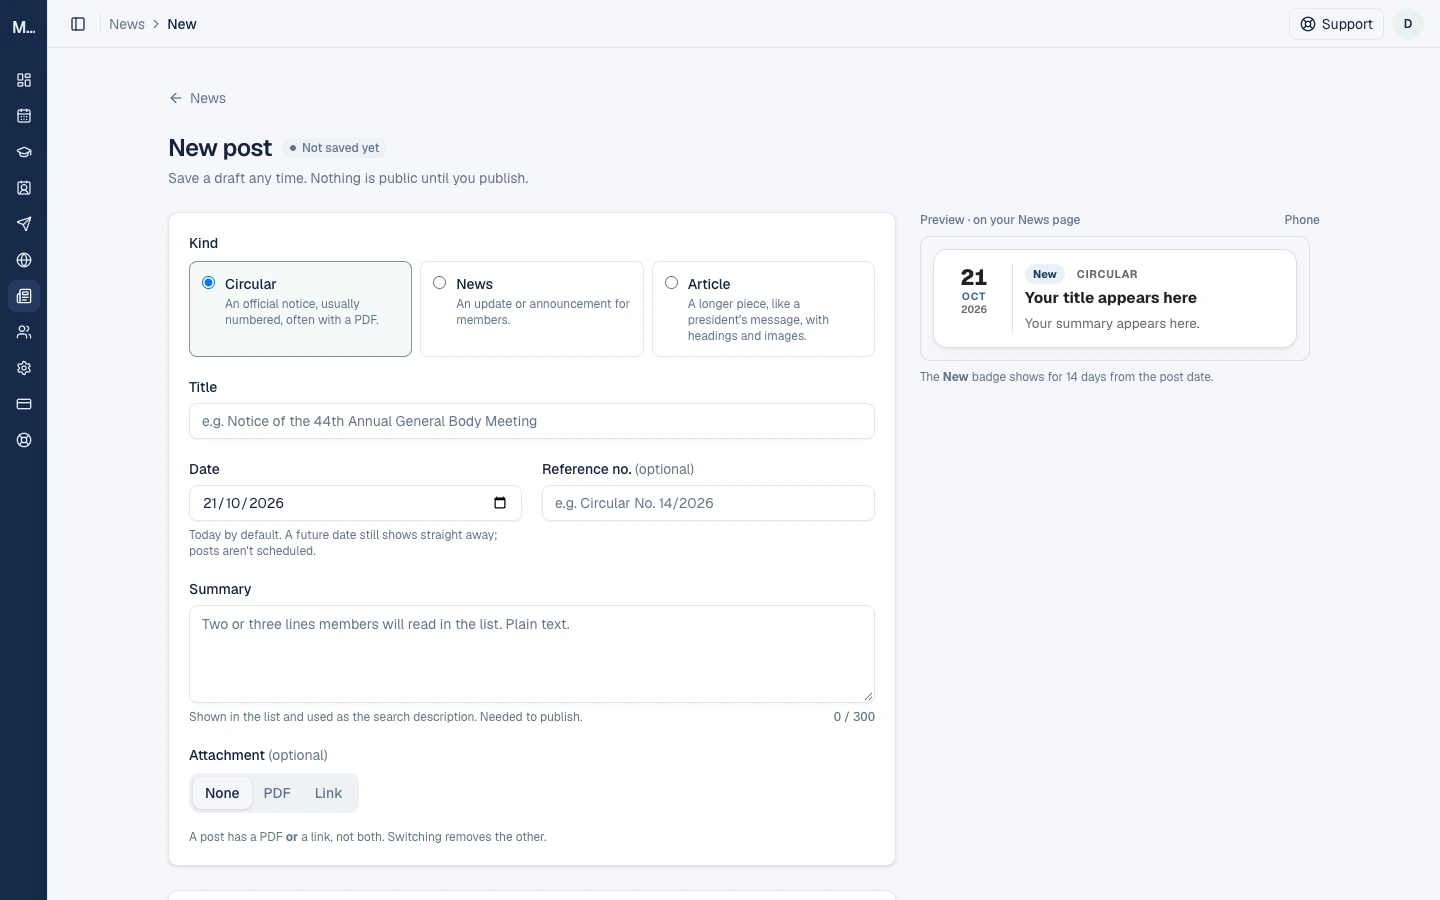The width and height of the screenshot is (1440, 900).
Task: Click the Not saved yet status badge
Action: coord(334,148)
